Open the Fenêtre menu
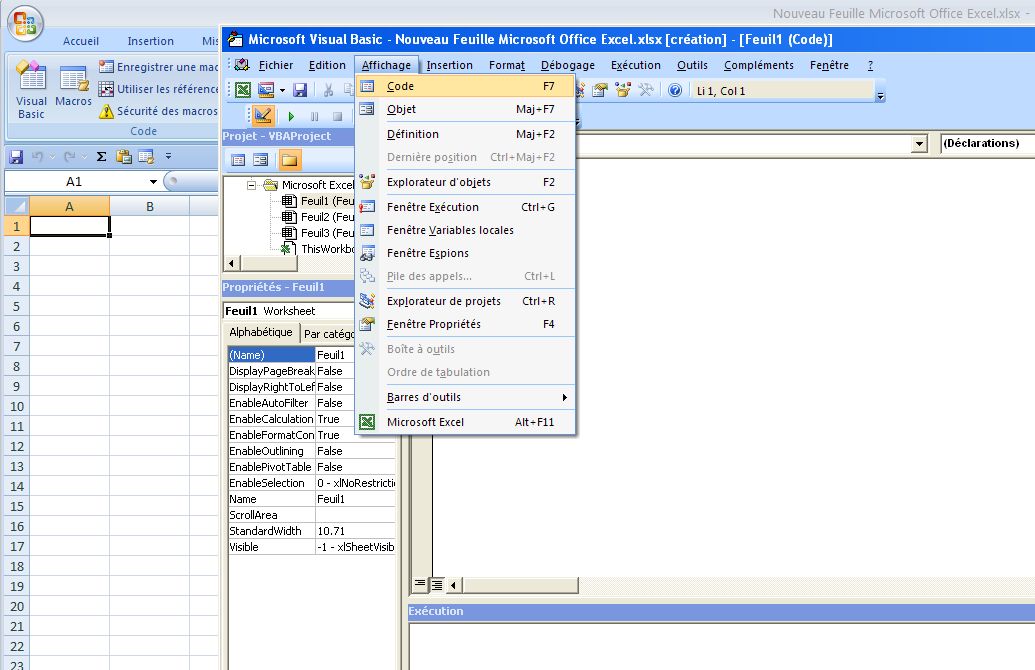The image size is (1035, 670). coord(829,65)
